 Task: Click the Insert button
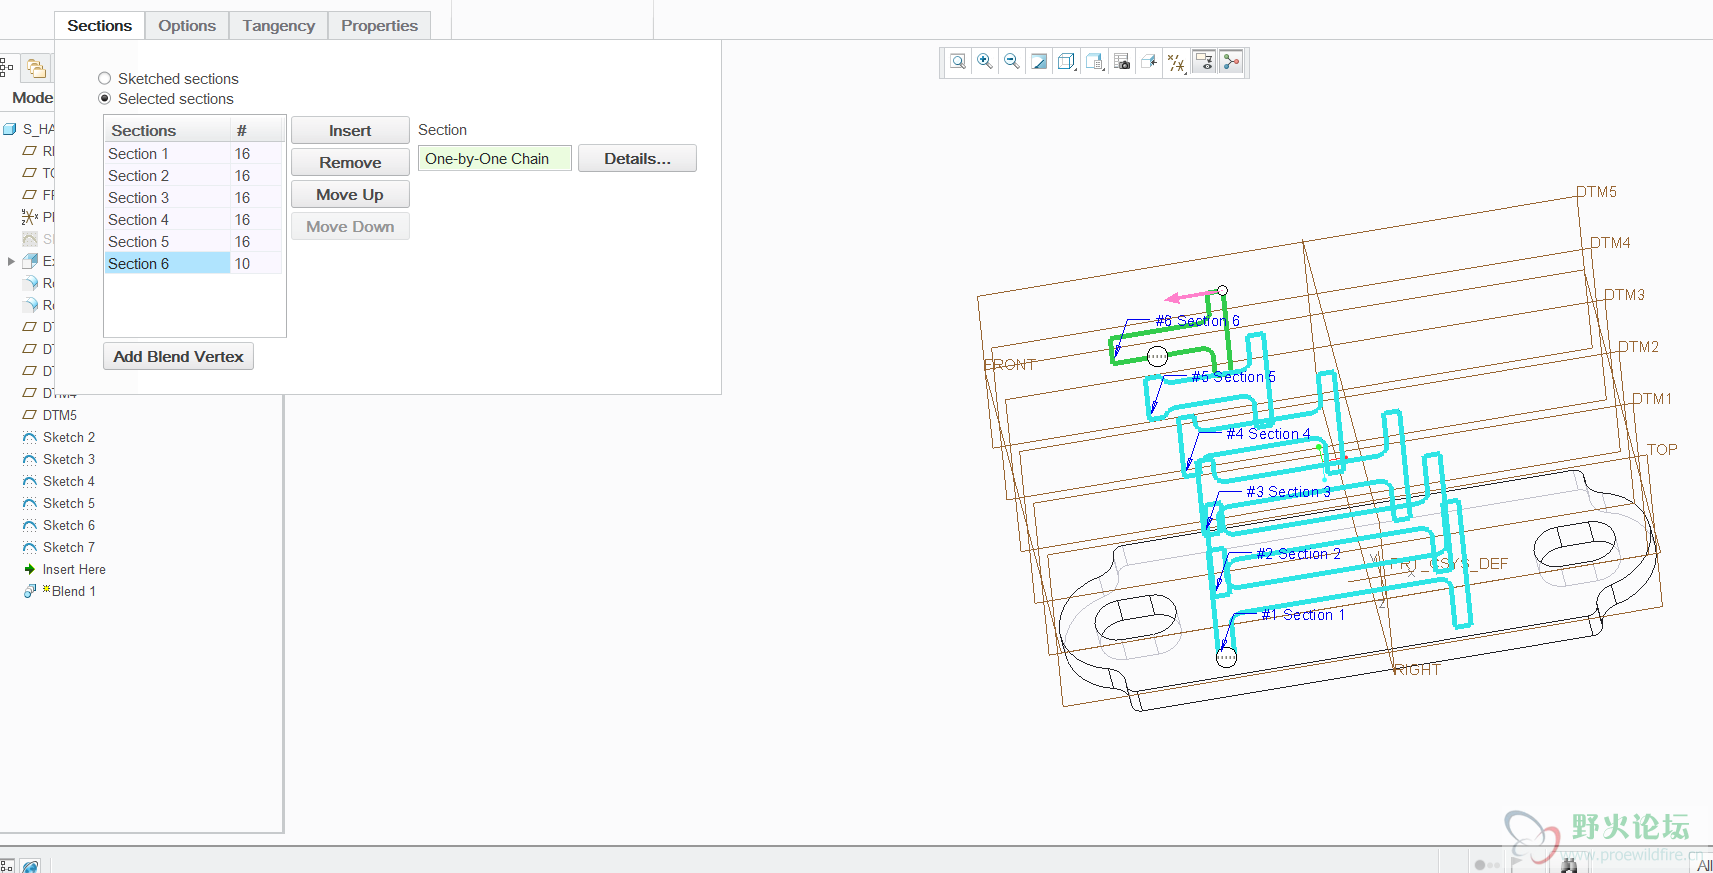point(350,130)
